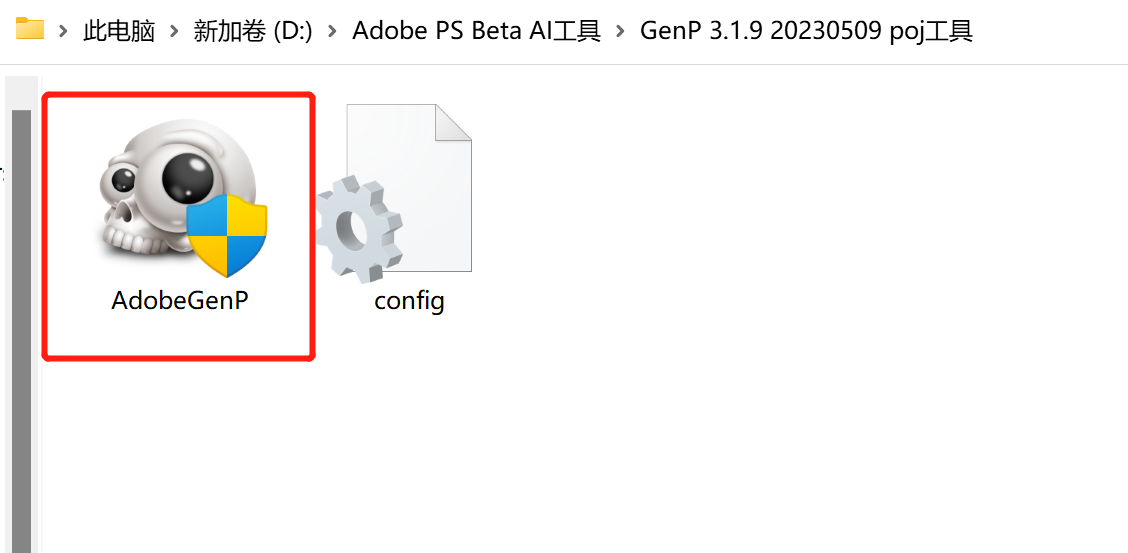
Task: Expand the chevron after 新加卷 (D:)
Action: [333, 31]
